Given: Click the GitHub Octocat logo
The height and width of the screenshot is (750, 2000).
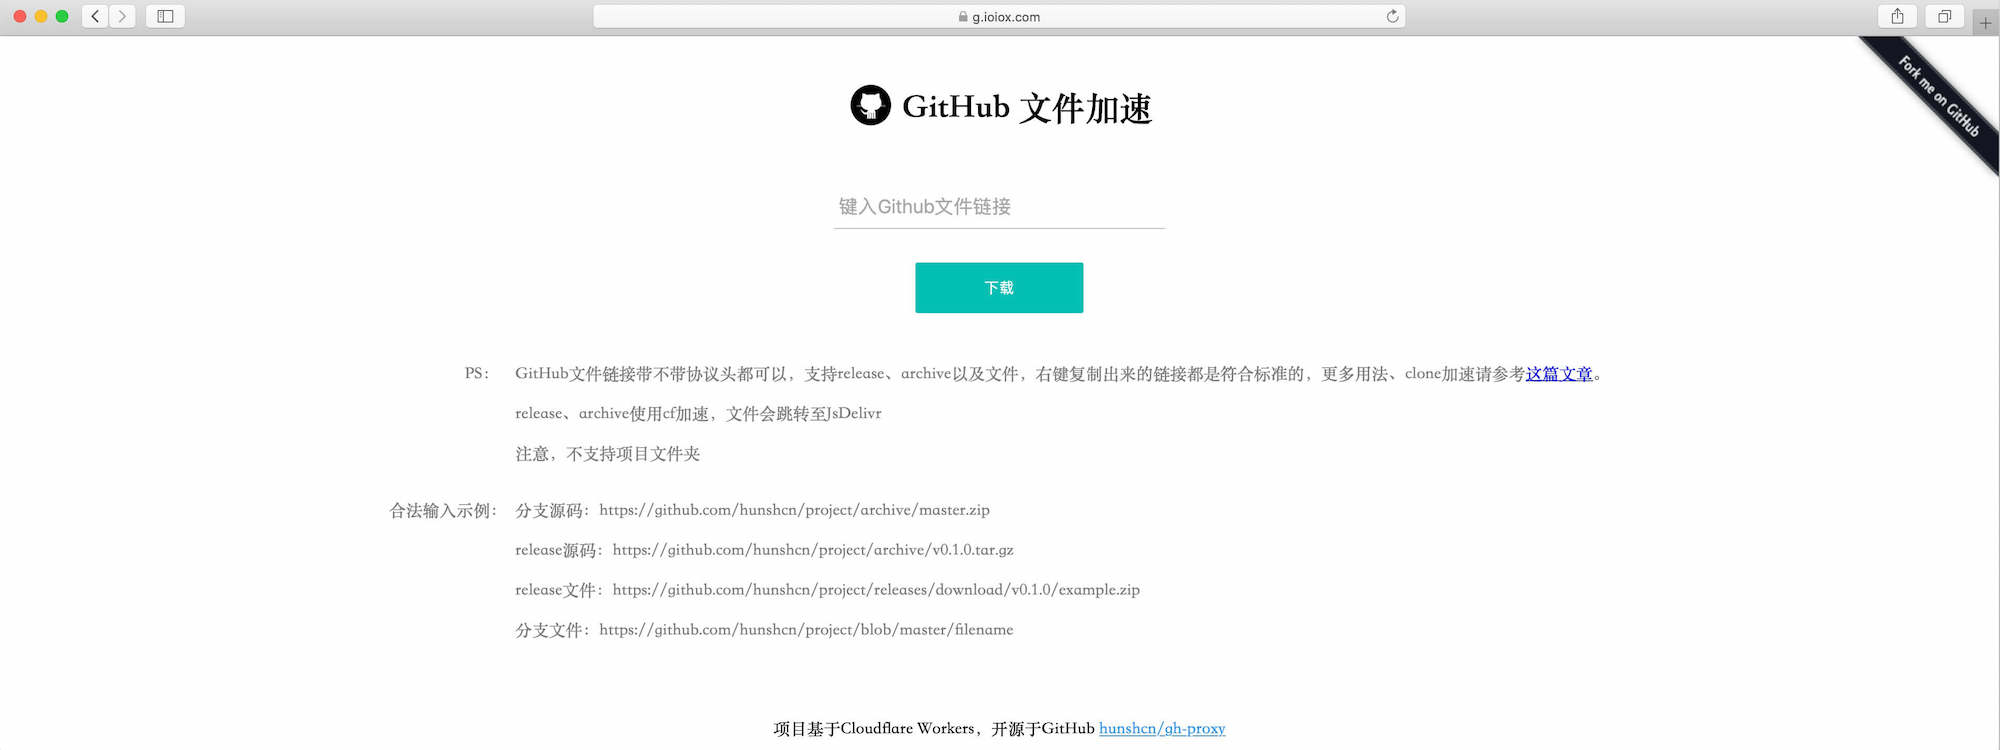Looking at the screenshot, I should [870, 105].
